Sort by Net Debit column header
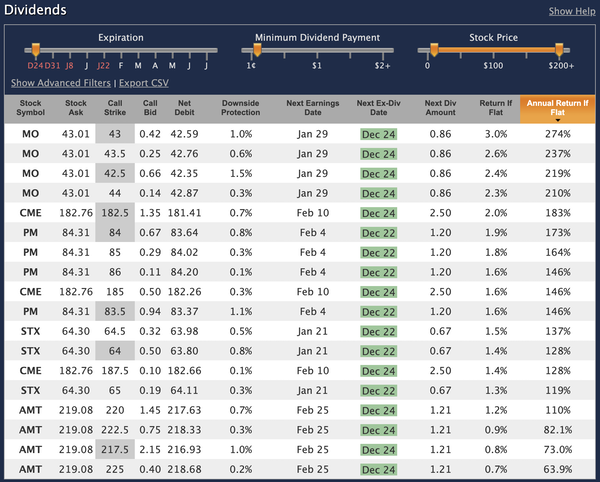The height and width of the screenshot is (482, 600). 184,108
